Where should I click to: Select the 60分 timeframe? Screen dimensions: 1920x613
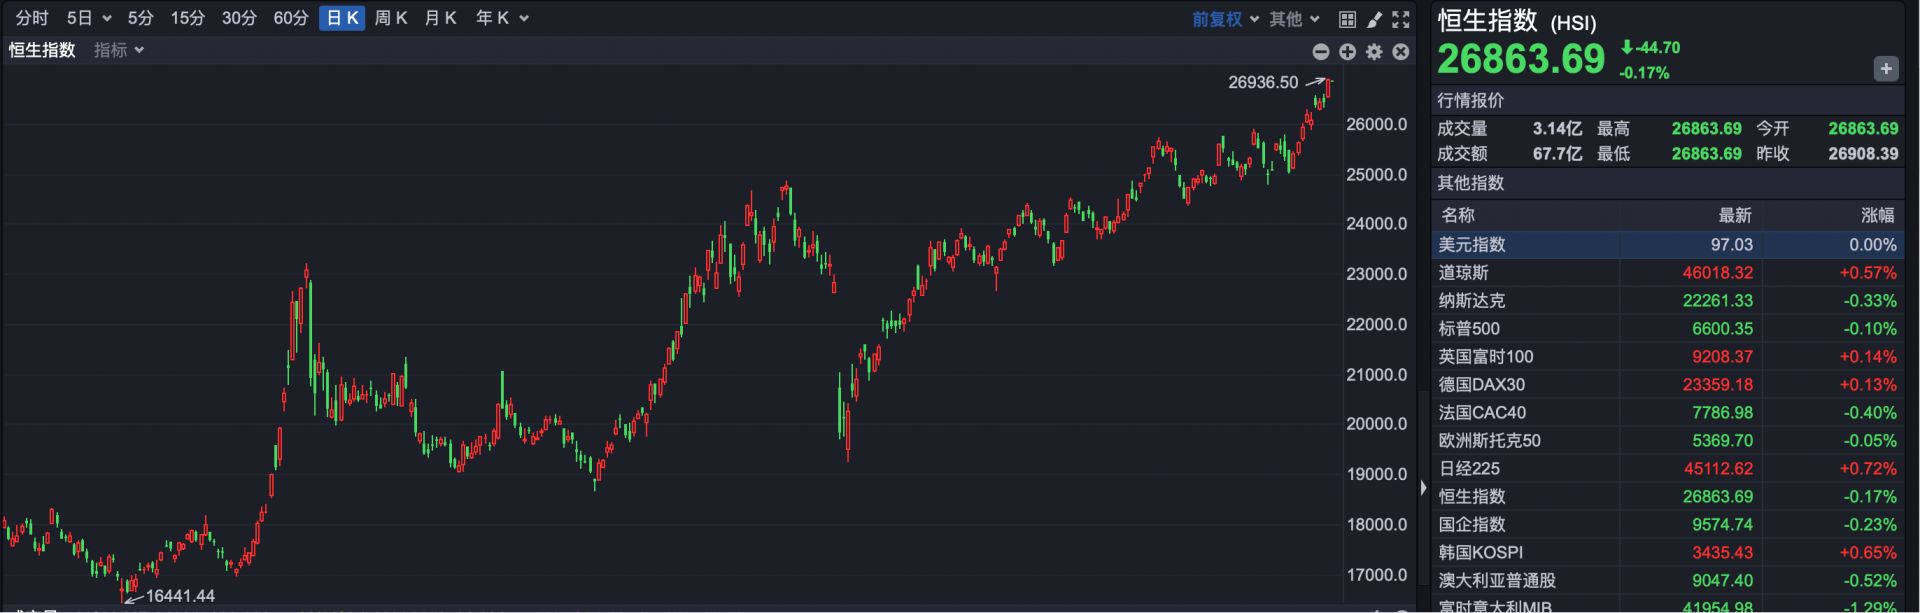pos(290,18)
